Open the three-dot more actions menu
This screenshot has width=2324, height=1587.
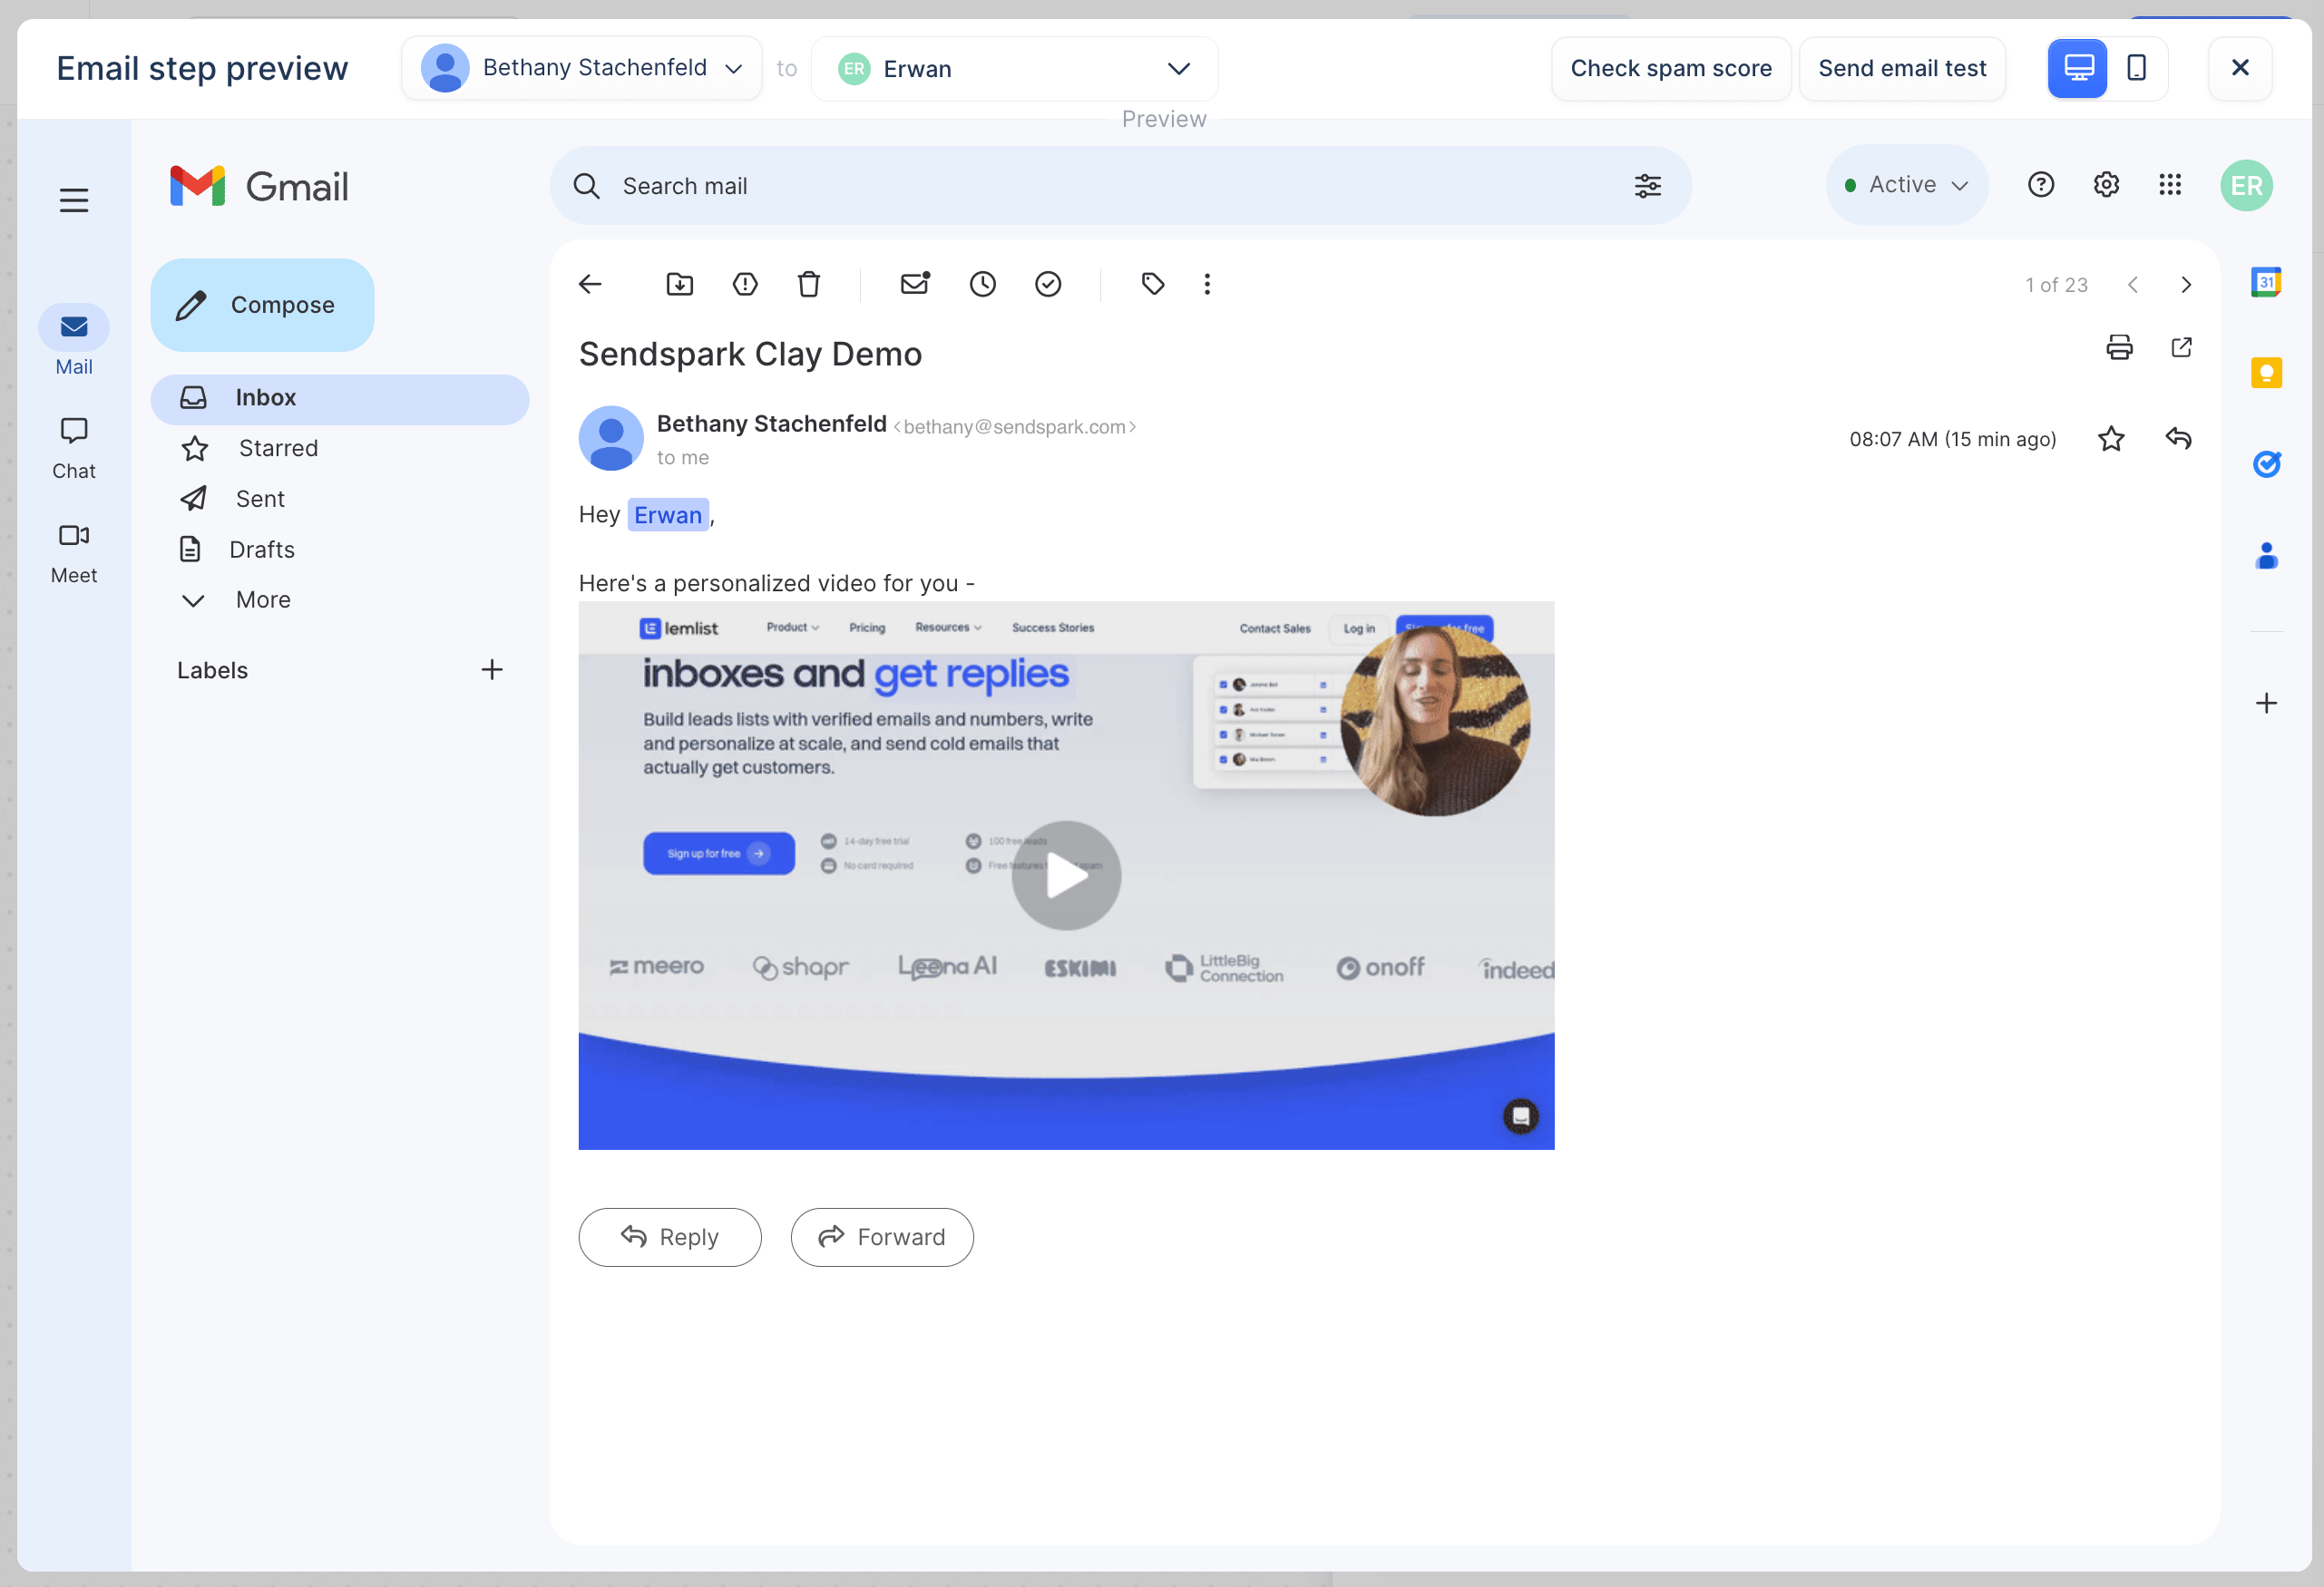pos(1207,284)
